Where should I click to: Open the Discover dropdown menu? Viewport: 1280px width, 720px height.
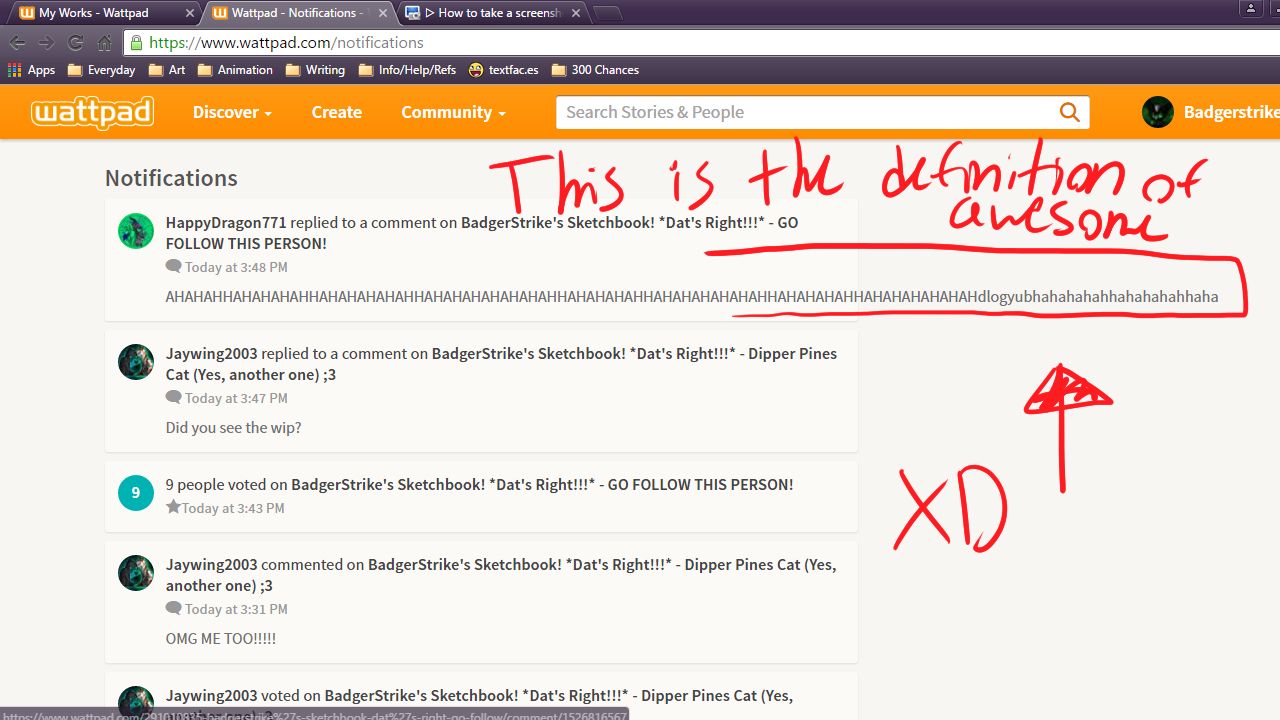[232, 112]
